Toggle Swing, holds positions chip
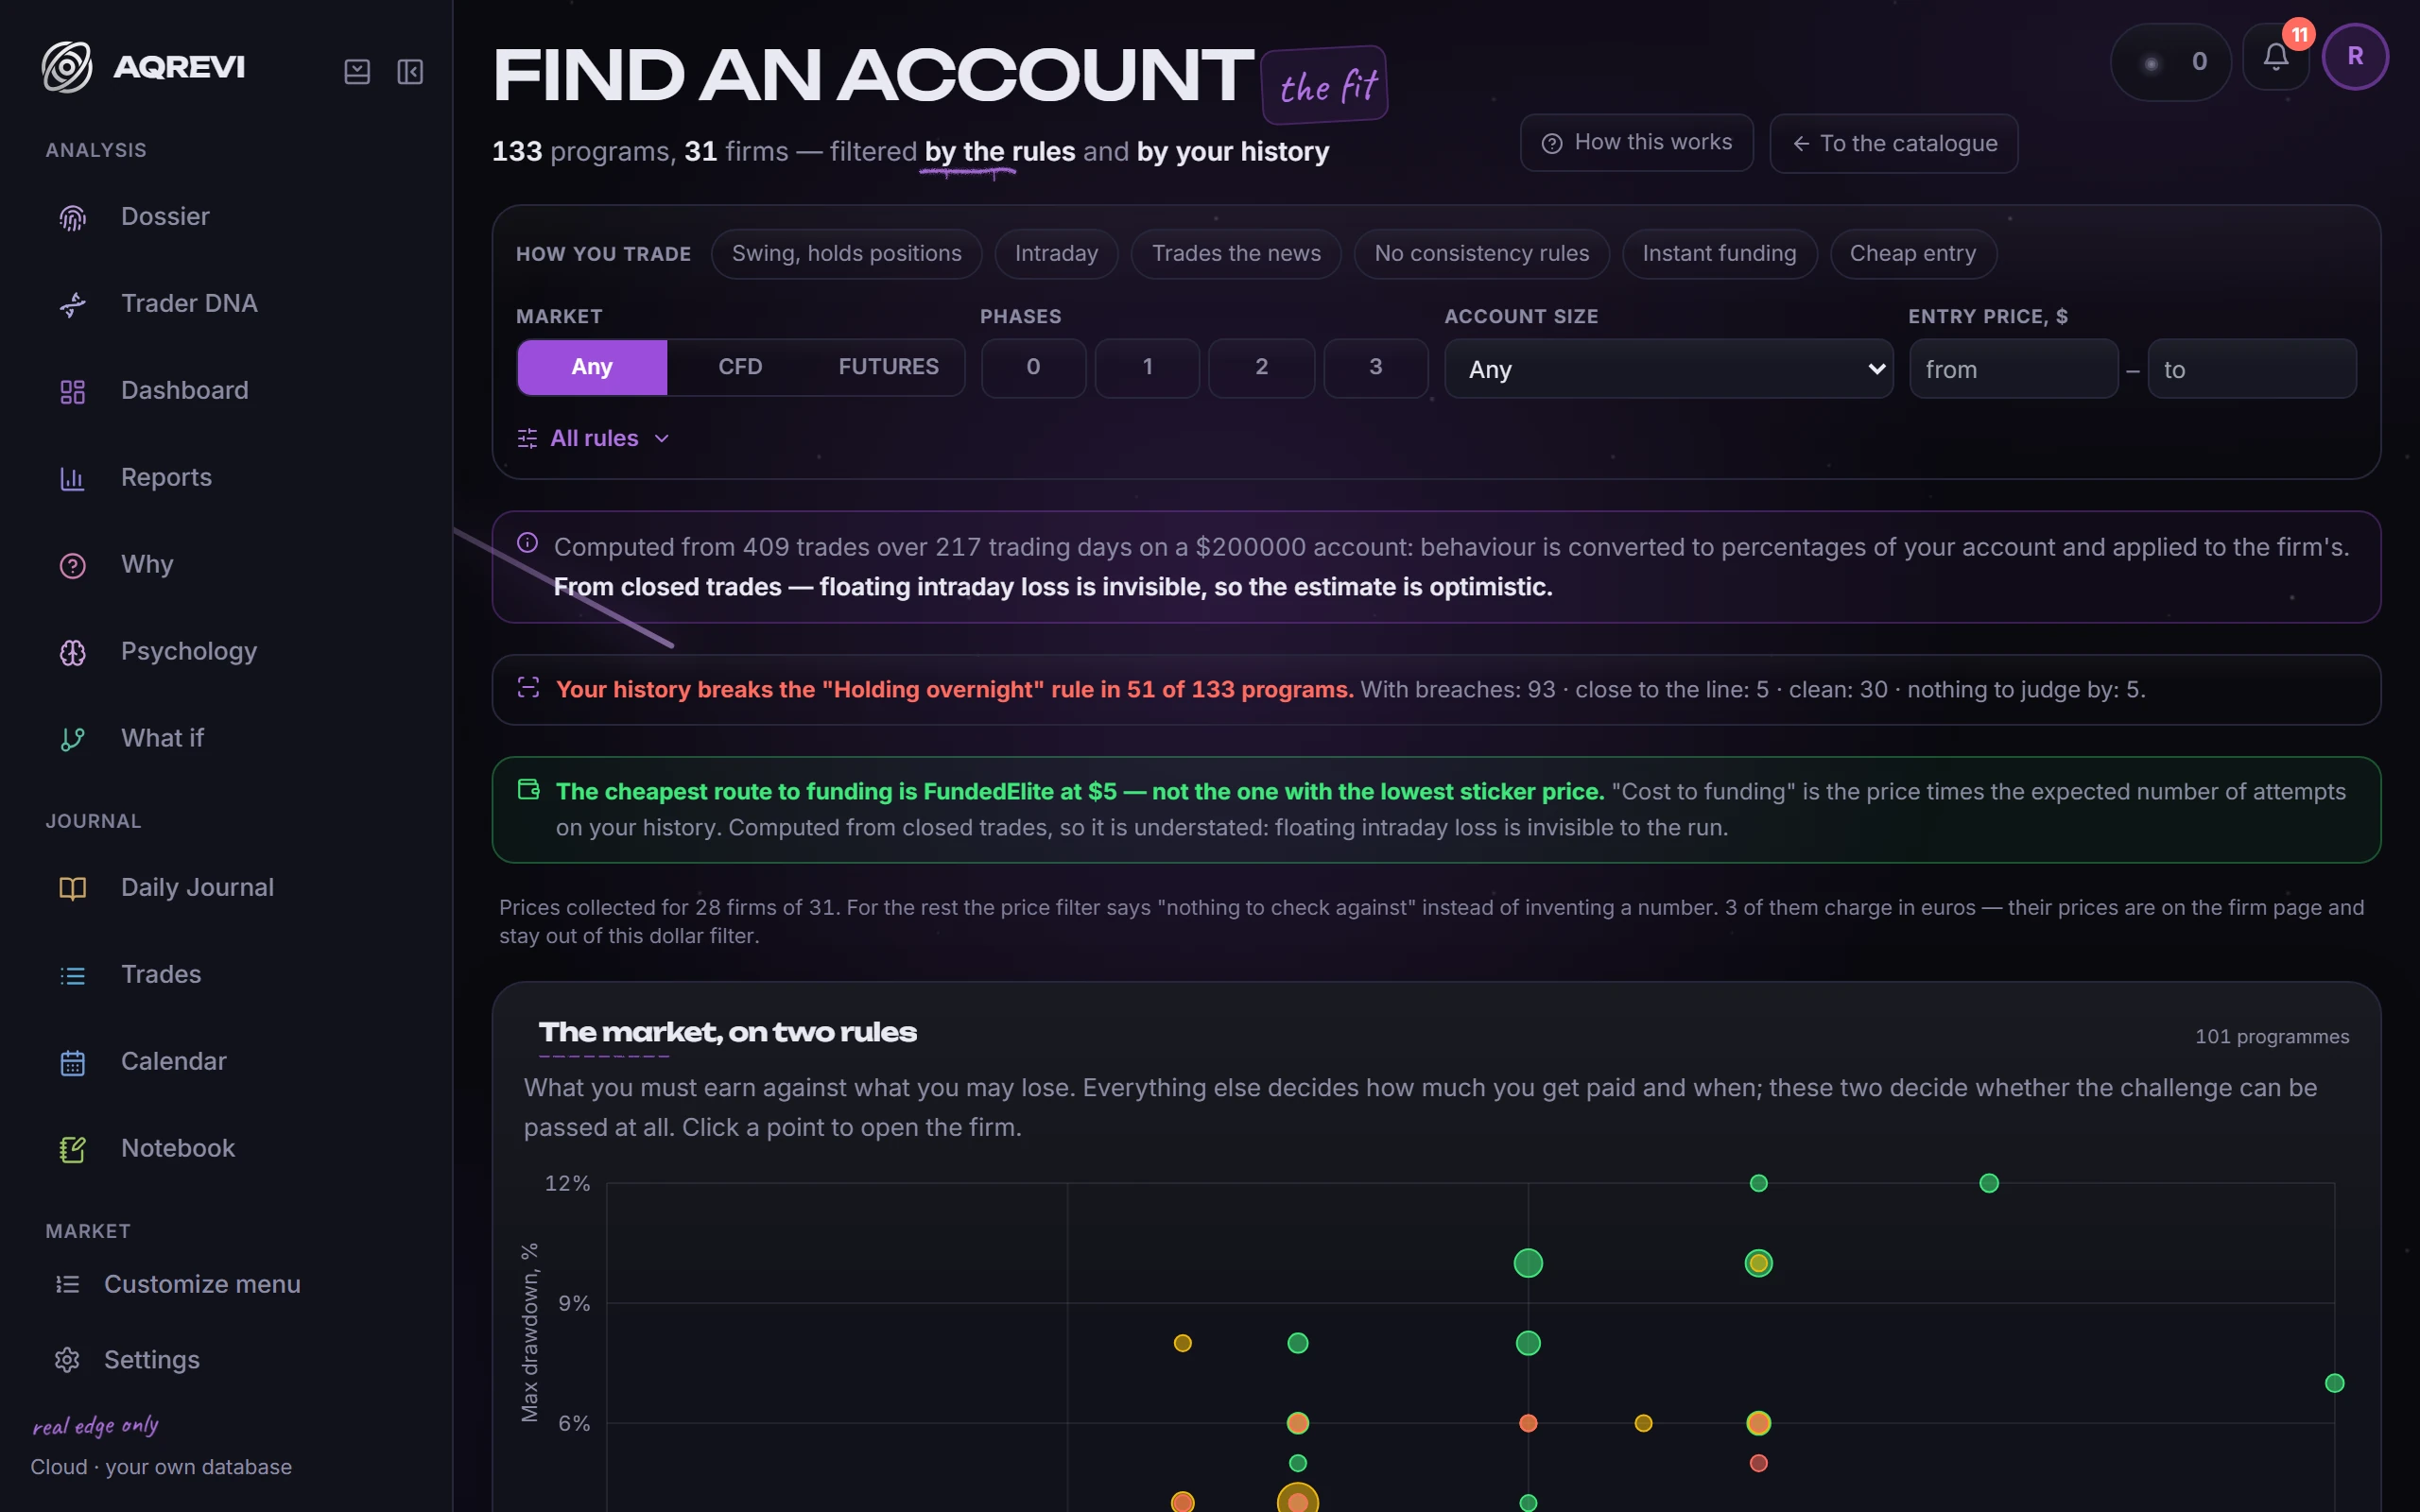The height and width of the screenshot is (1512, 2420). click(846, 254)
